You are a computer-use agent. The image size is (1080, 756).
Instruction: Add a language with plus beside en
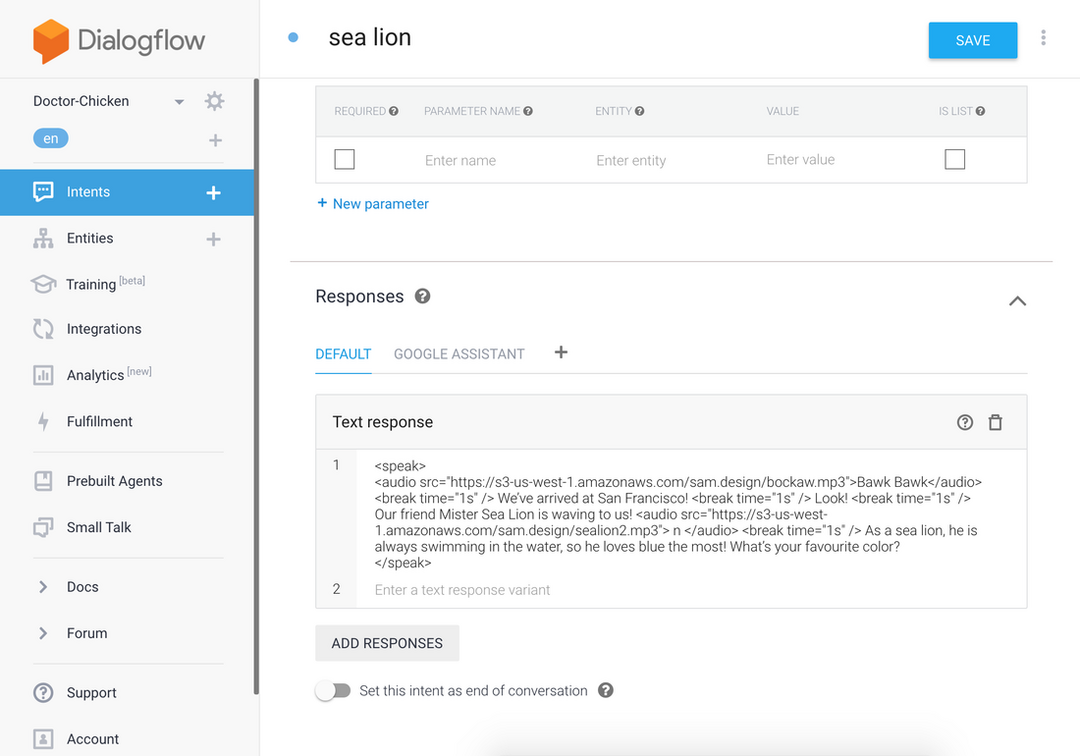click(215, 140)
